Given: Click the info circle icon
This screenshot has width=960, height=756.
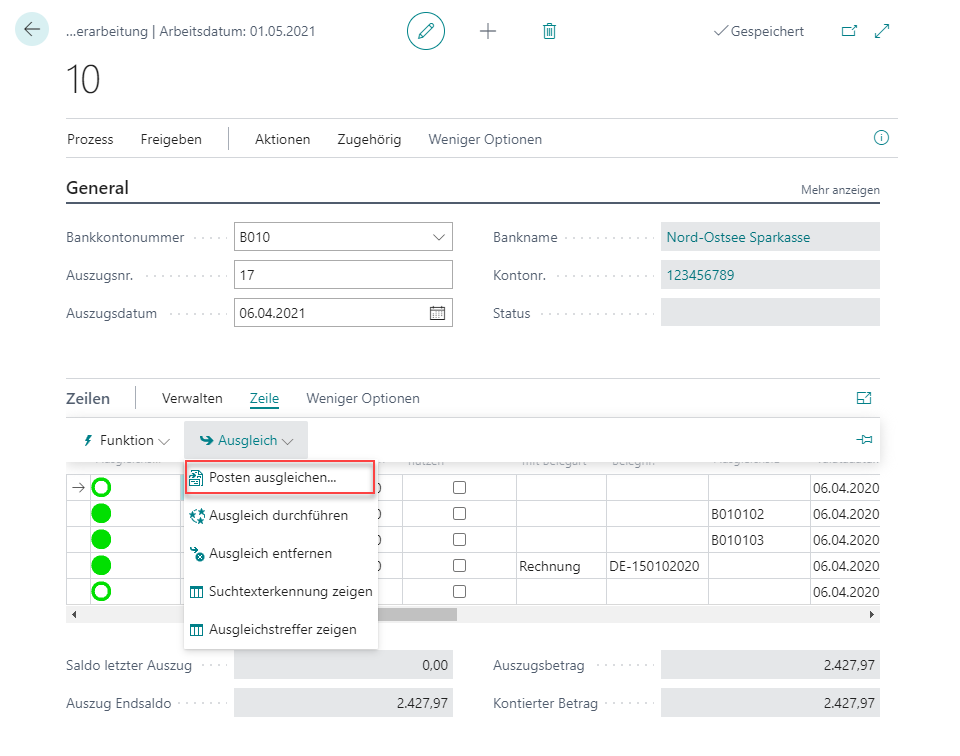Looking at the screenshot, I should [881, 139].
